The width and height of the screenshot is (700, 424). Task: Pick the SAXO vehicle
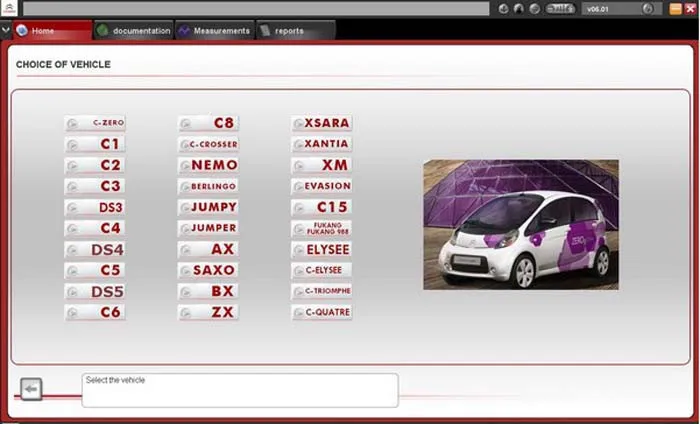point(208,270)
